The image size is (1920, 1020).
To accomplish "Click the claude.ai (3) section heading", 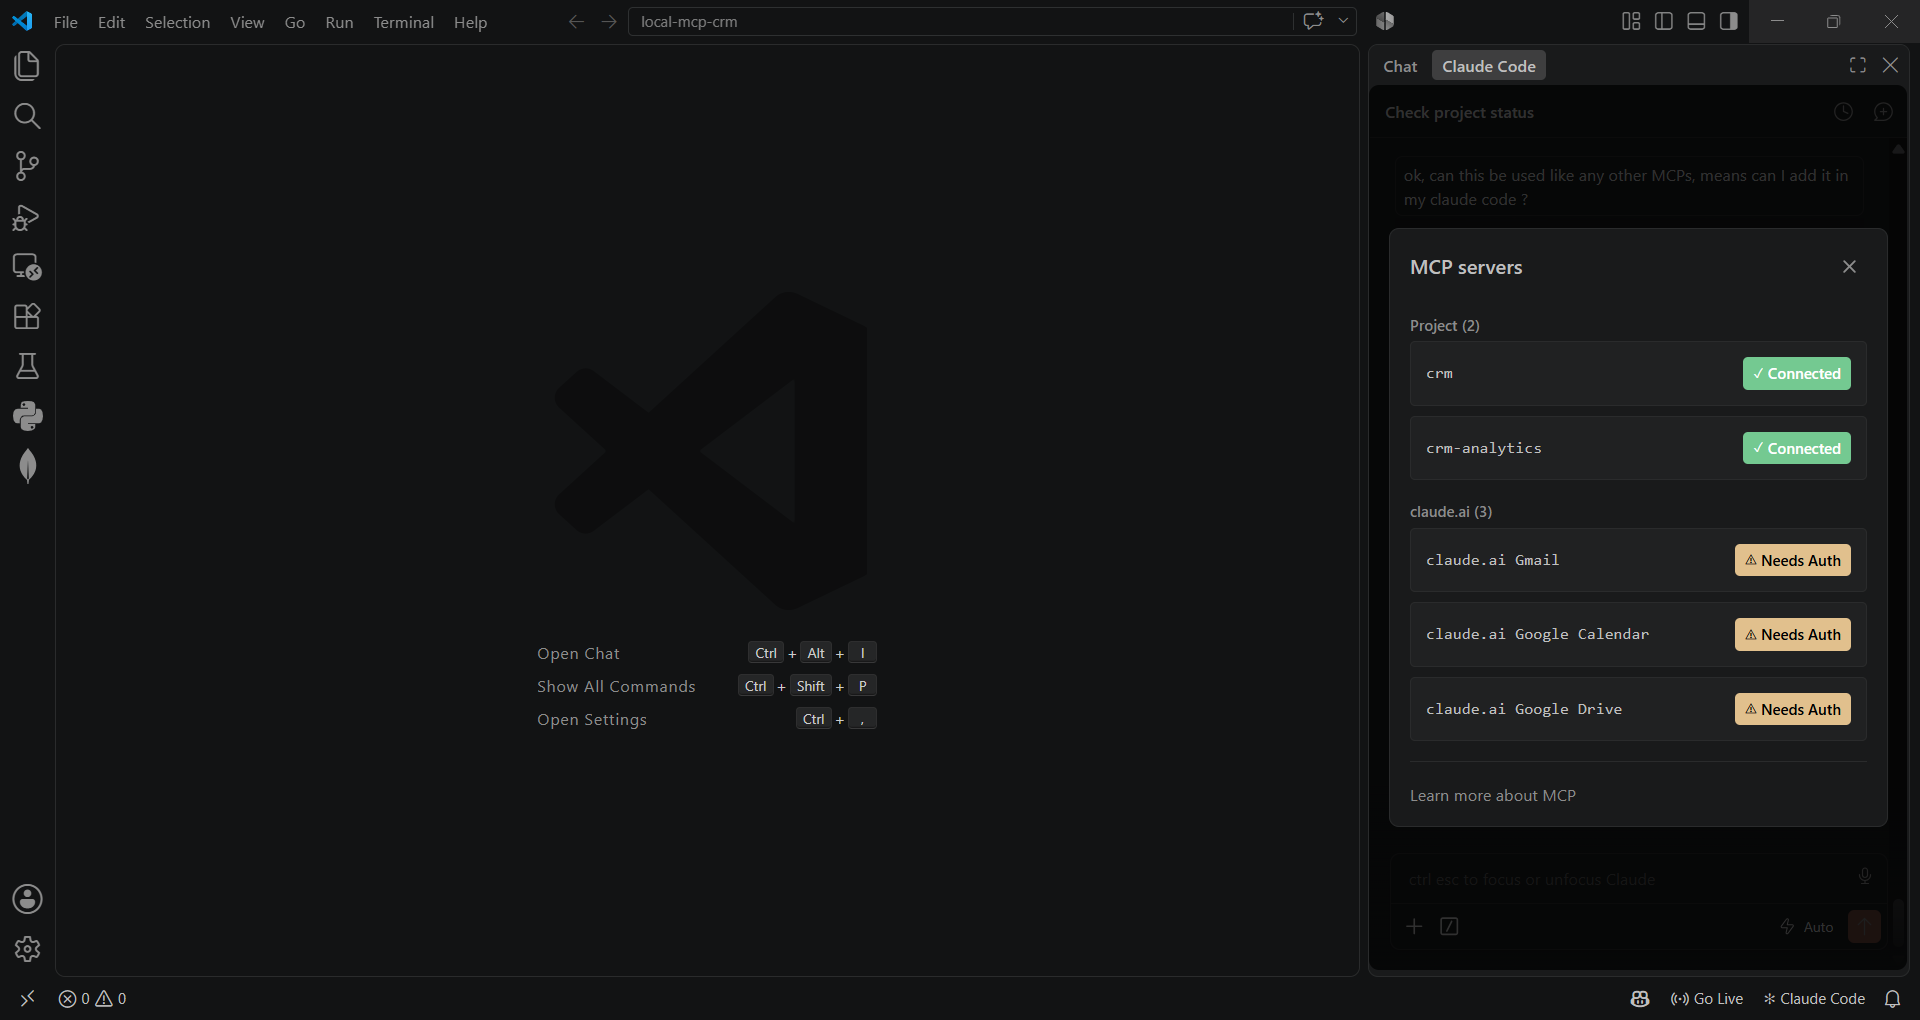I will 1451,512.
